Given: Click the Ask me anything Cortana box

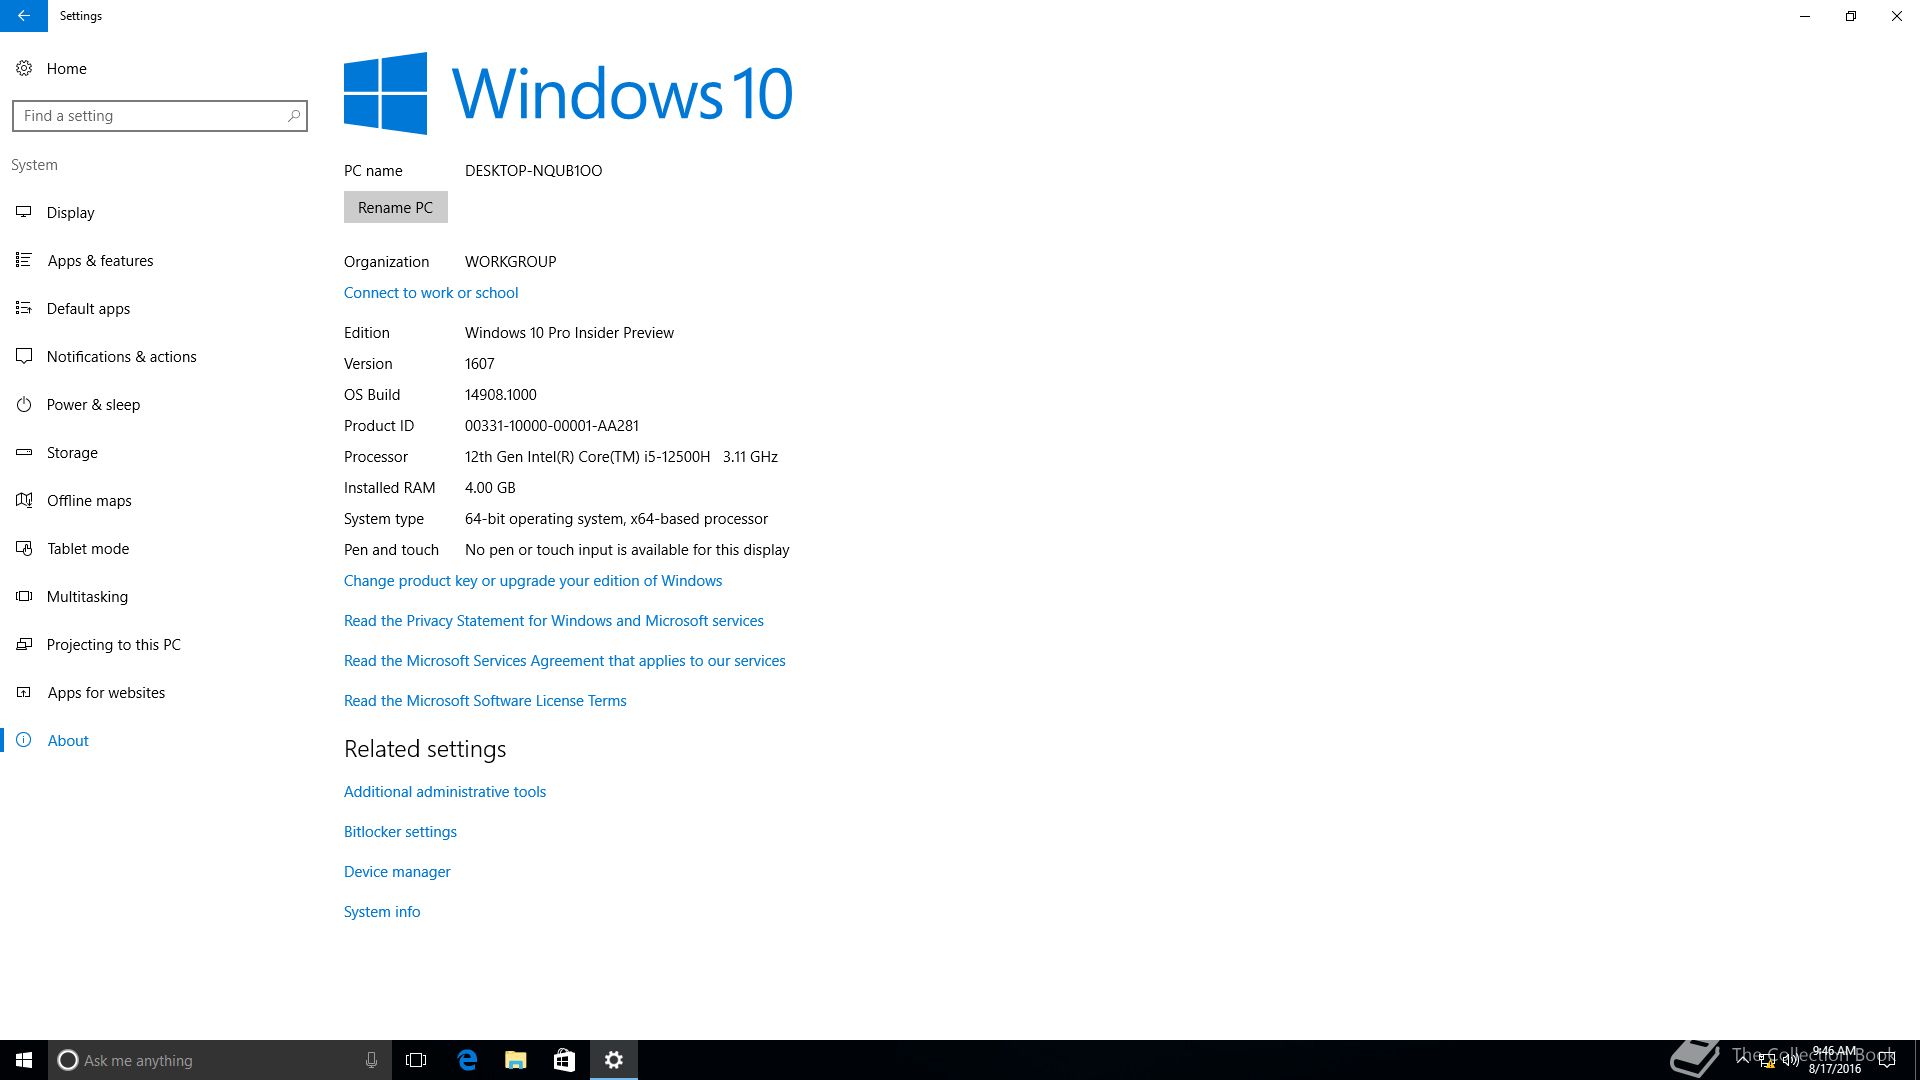Looking at the screenshot, I should point(220,1060).
